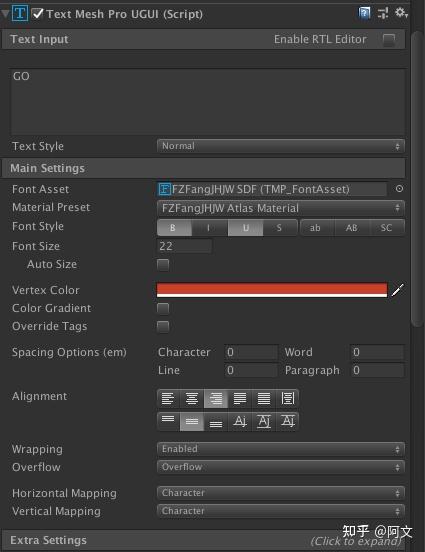Select top vertical alignment
Image resolution: width=425 pixels, height=552 pixels.
click(x=168, y=421)
